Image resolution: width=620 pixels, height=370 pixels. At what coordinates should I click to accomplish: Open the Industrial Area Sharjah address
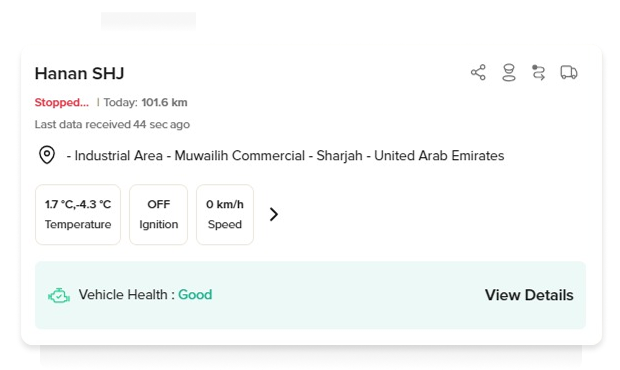285,155
